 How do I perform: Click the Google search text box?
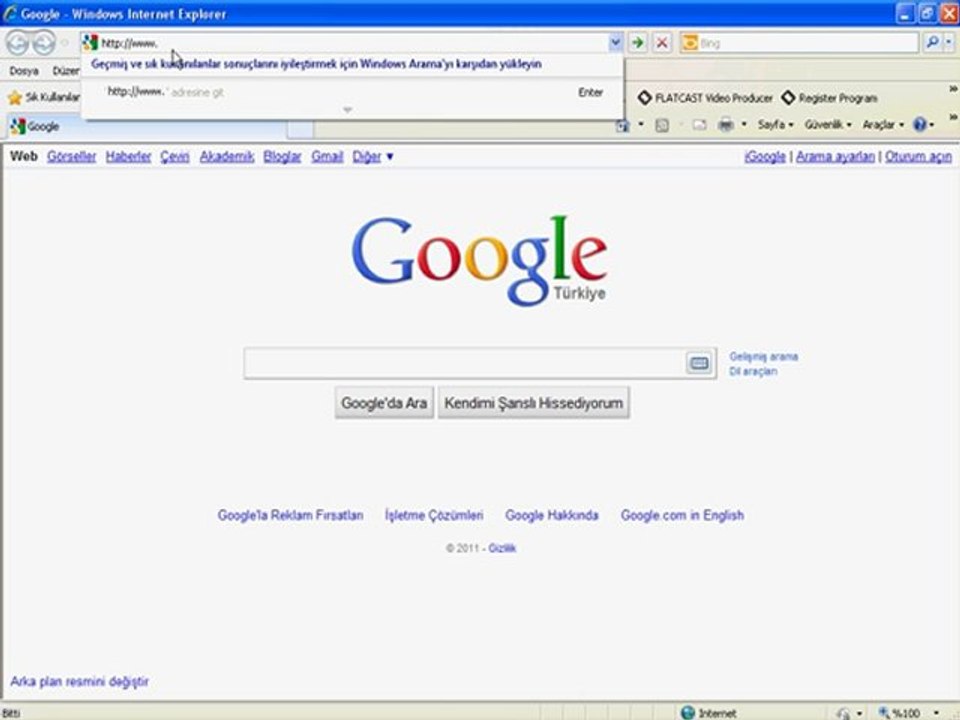(x=464, y=363)
